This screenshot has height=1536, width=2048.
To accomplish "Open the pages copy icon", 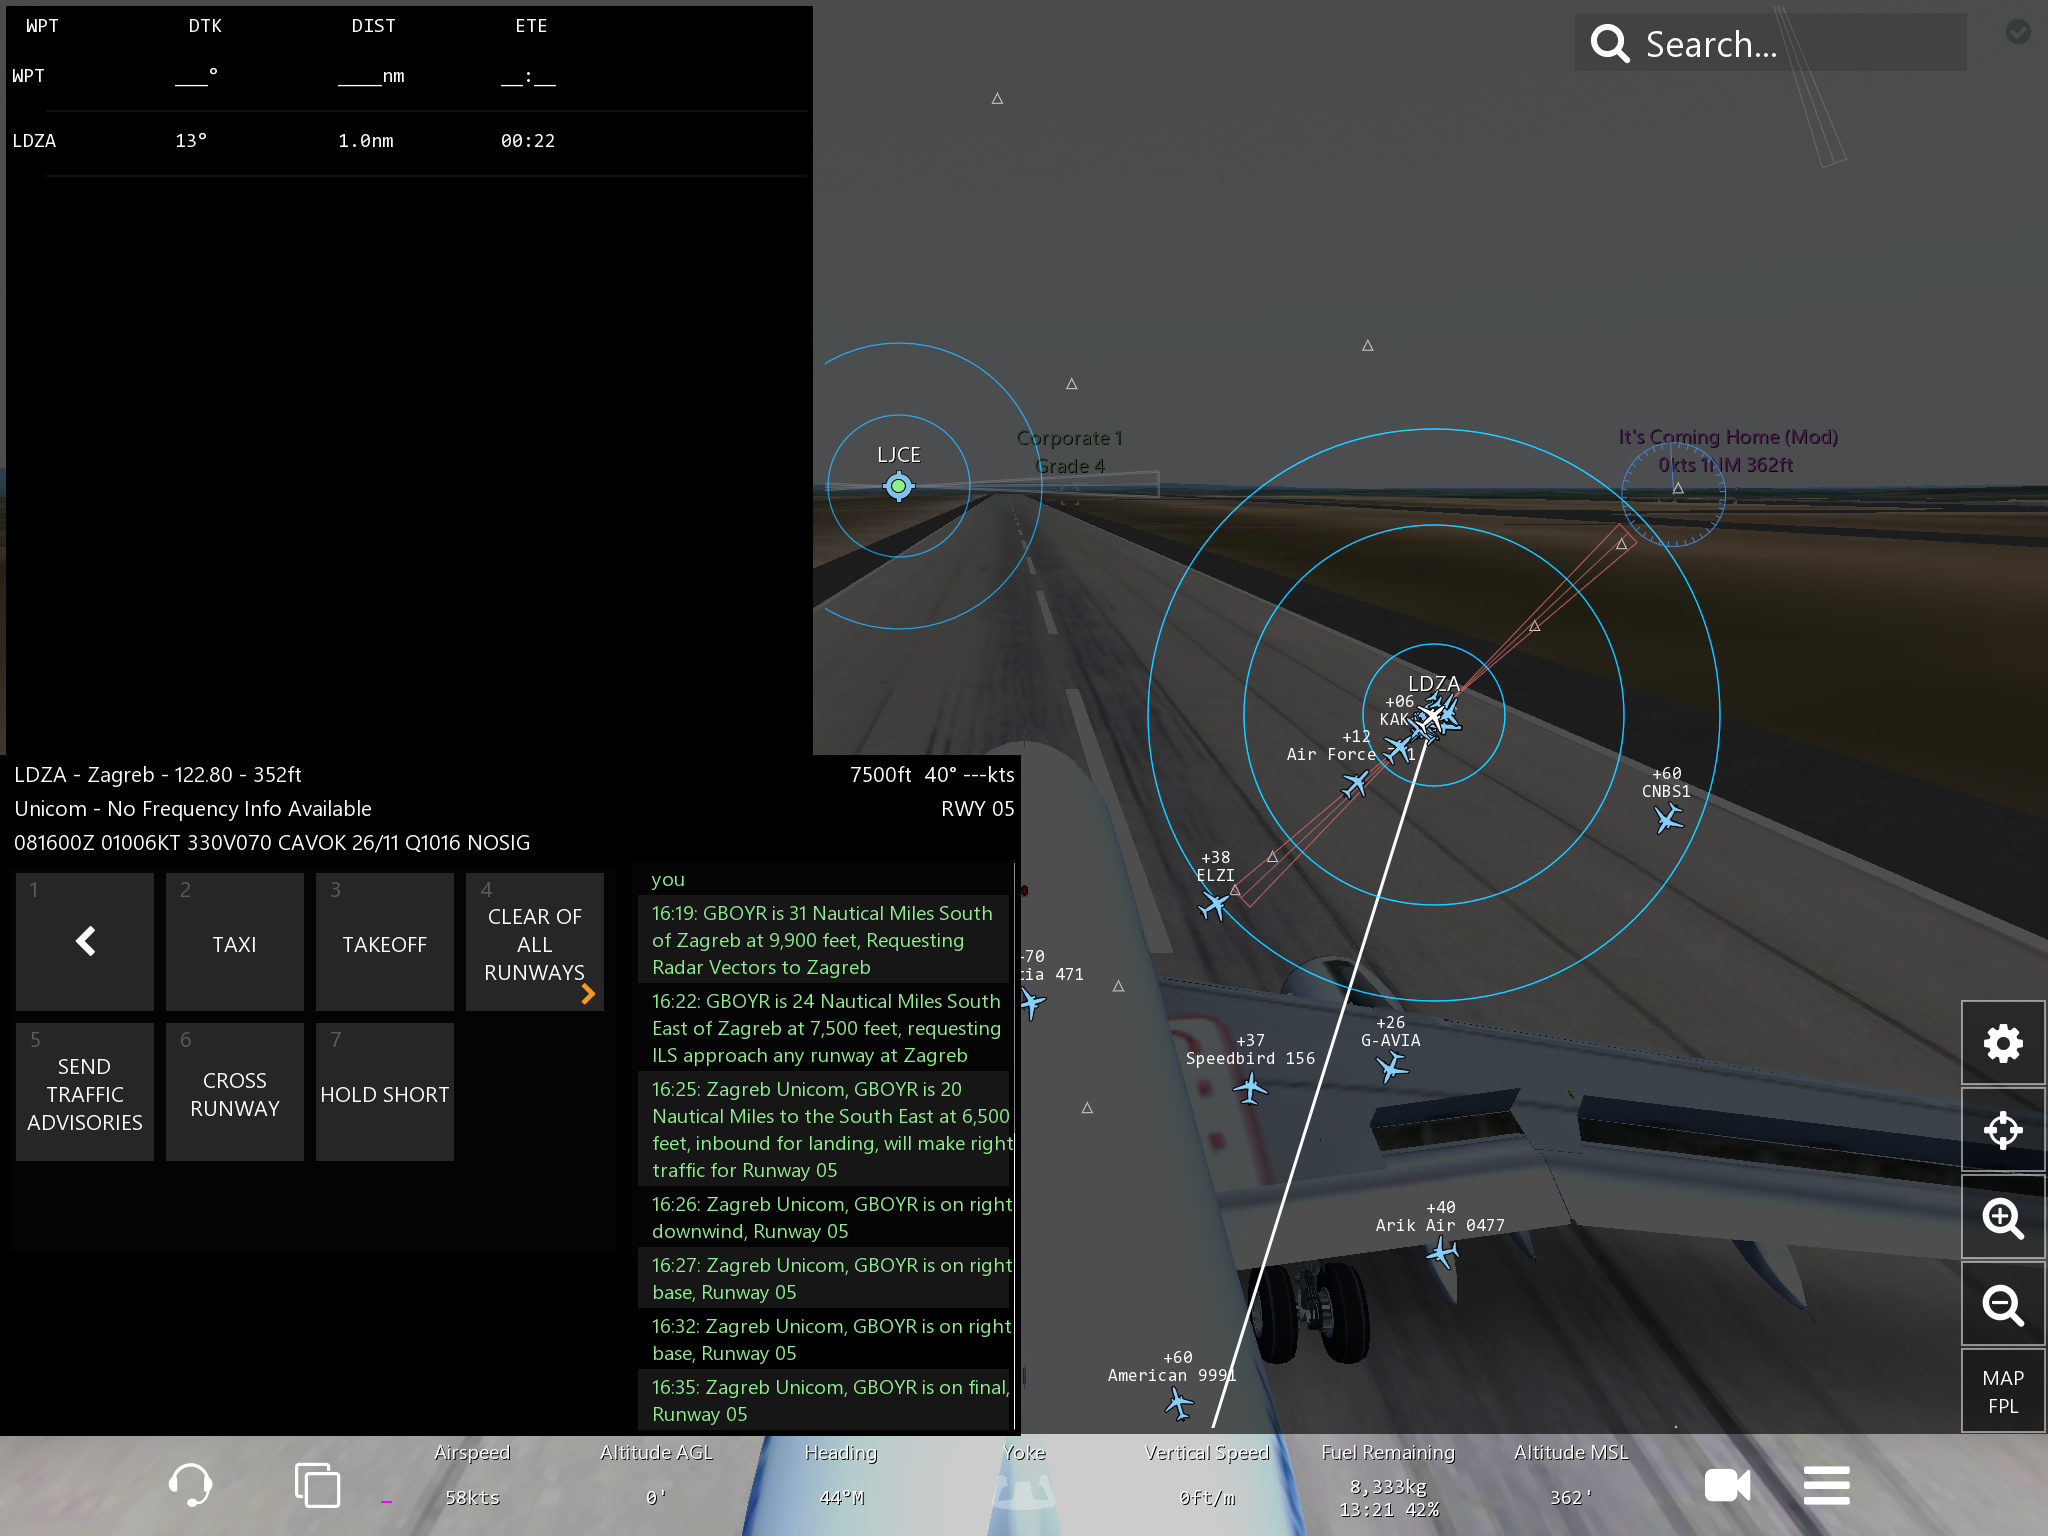I will point(317,1485).
